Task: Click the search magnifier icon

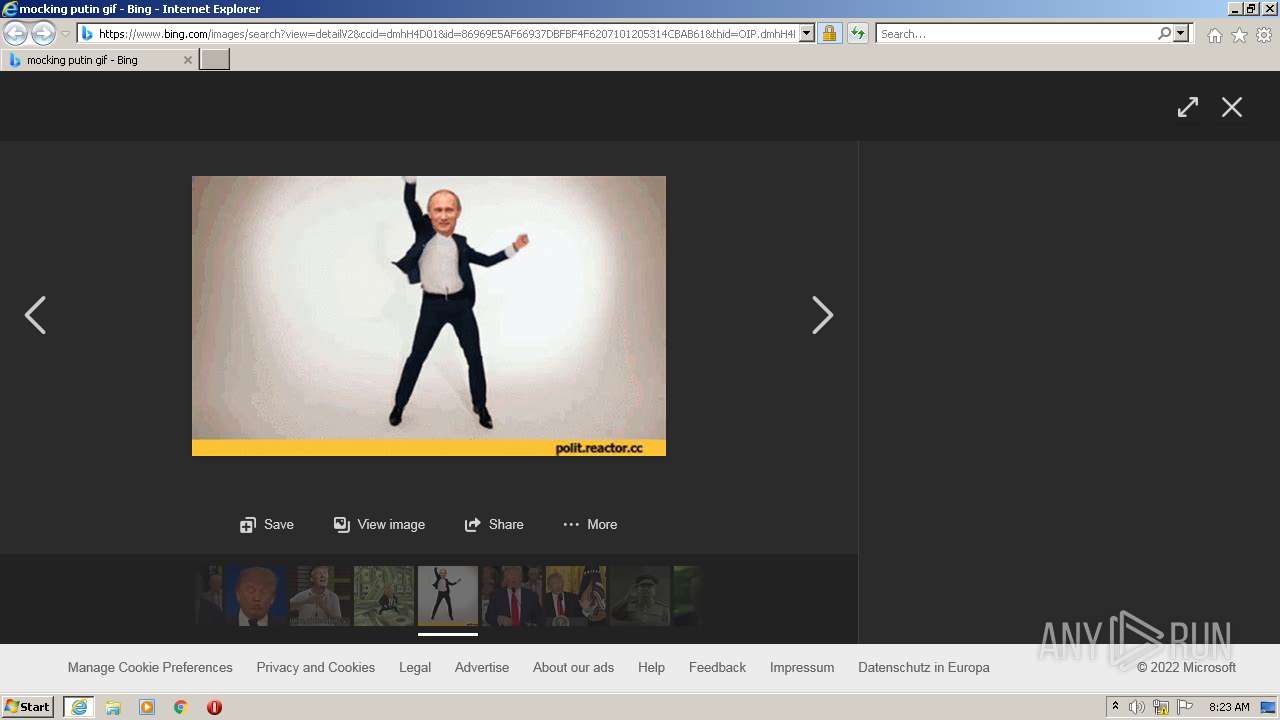Action: coord(1164,34)
